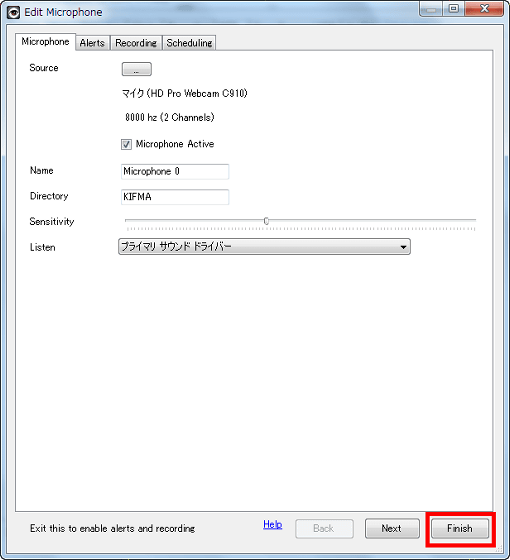Click the Sensitivity label
The width and height of the screenshot is (510, 560).
(52, 222)
